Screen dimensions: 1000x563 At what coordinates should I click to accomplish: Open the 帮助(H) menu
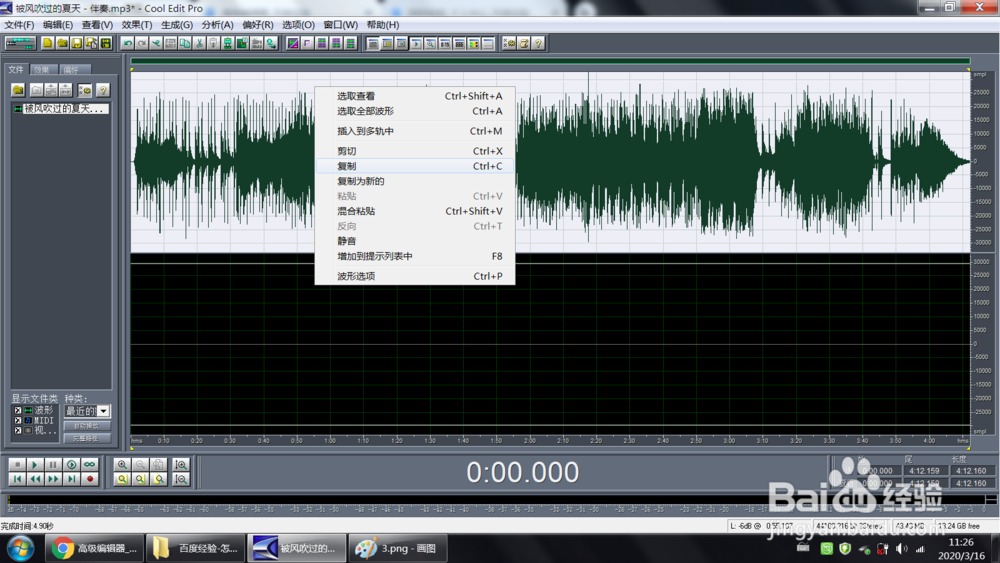(383, 25)
